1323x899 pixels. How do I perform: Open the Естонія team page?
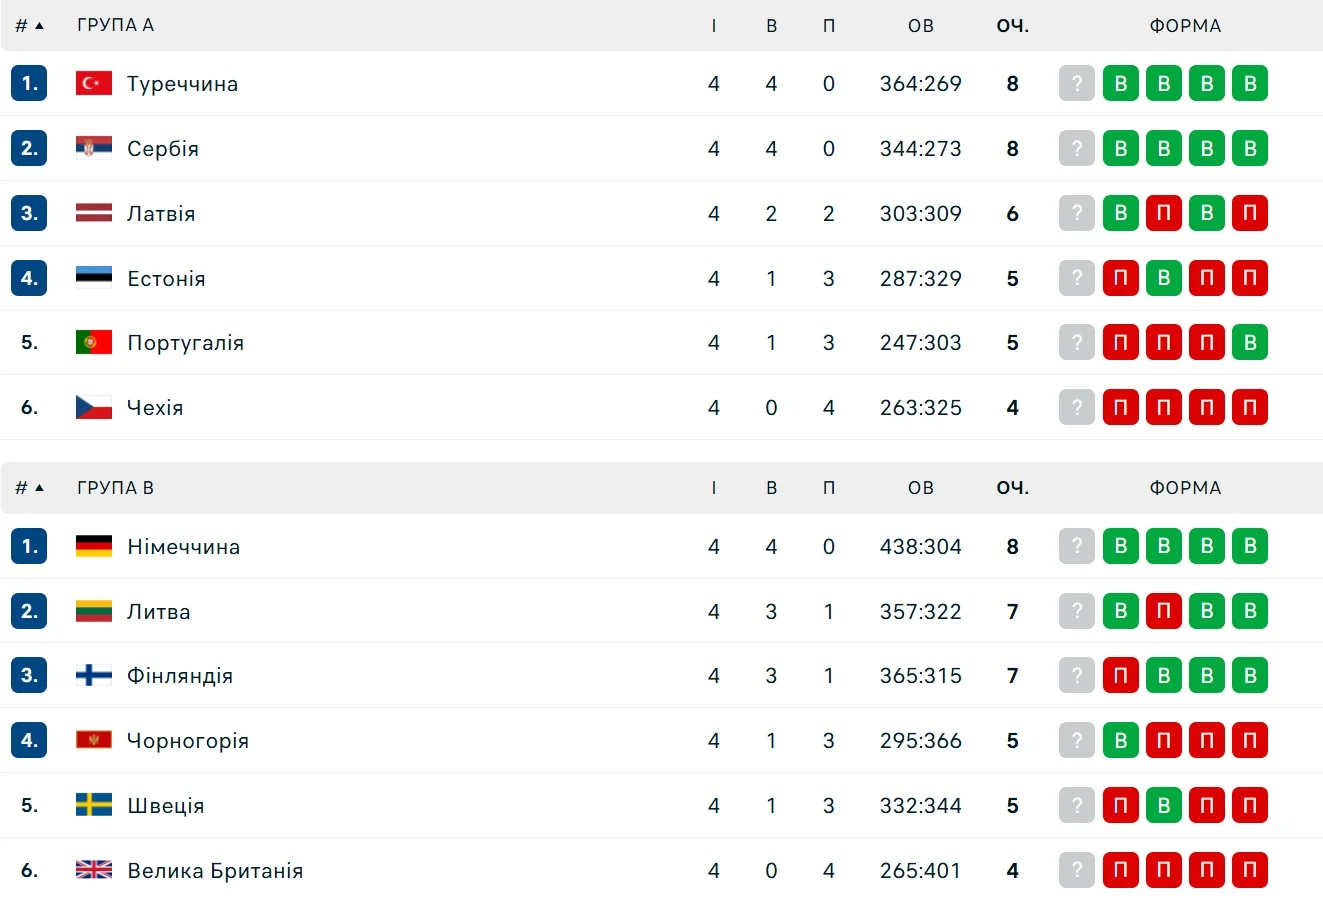166,279
